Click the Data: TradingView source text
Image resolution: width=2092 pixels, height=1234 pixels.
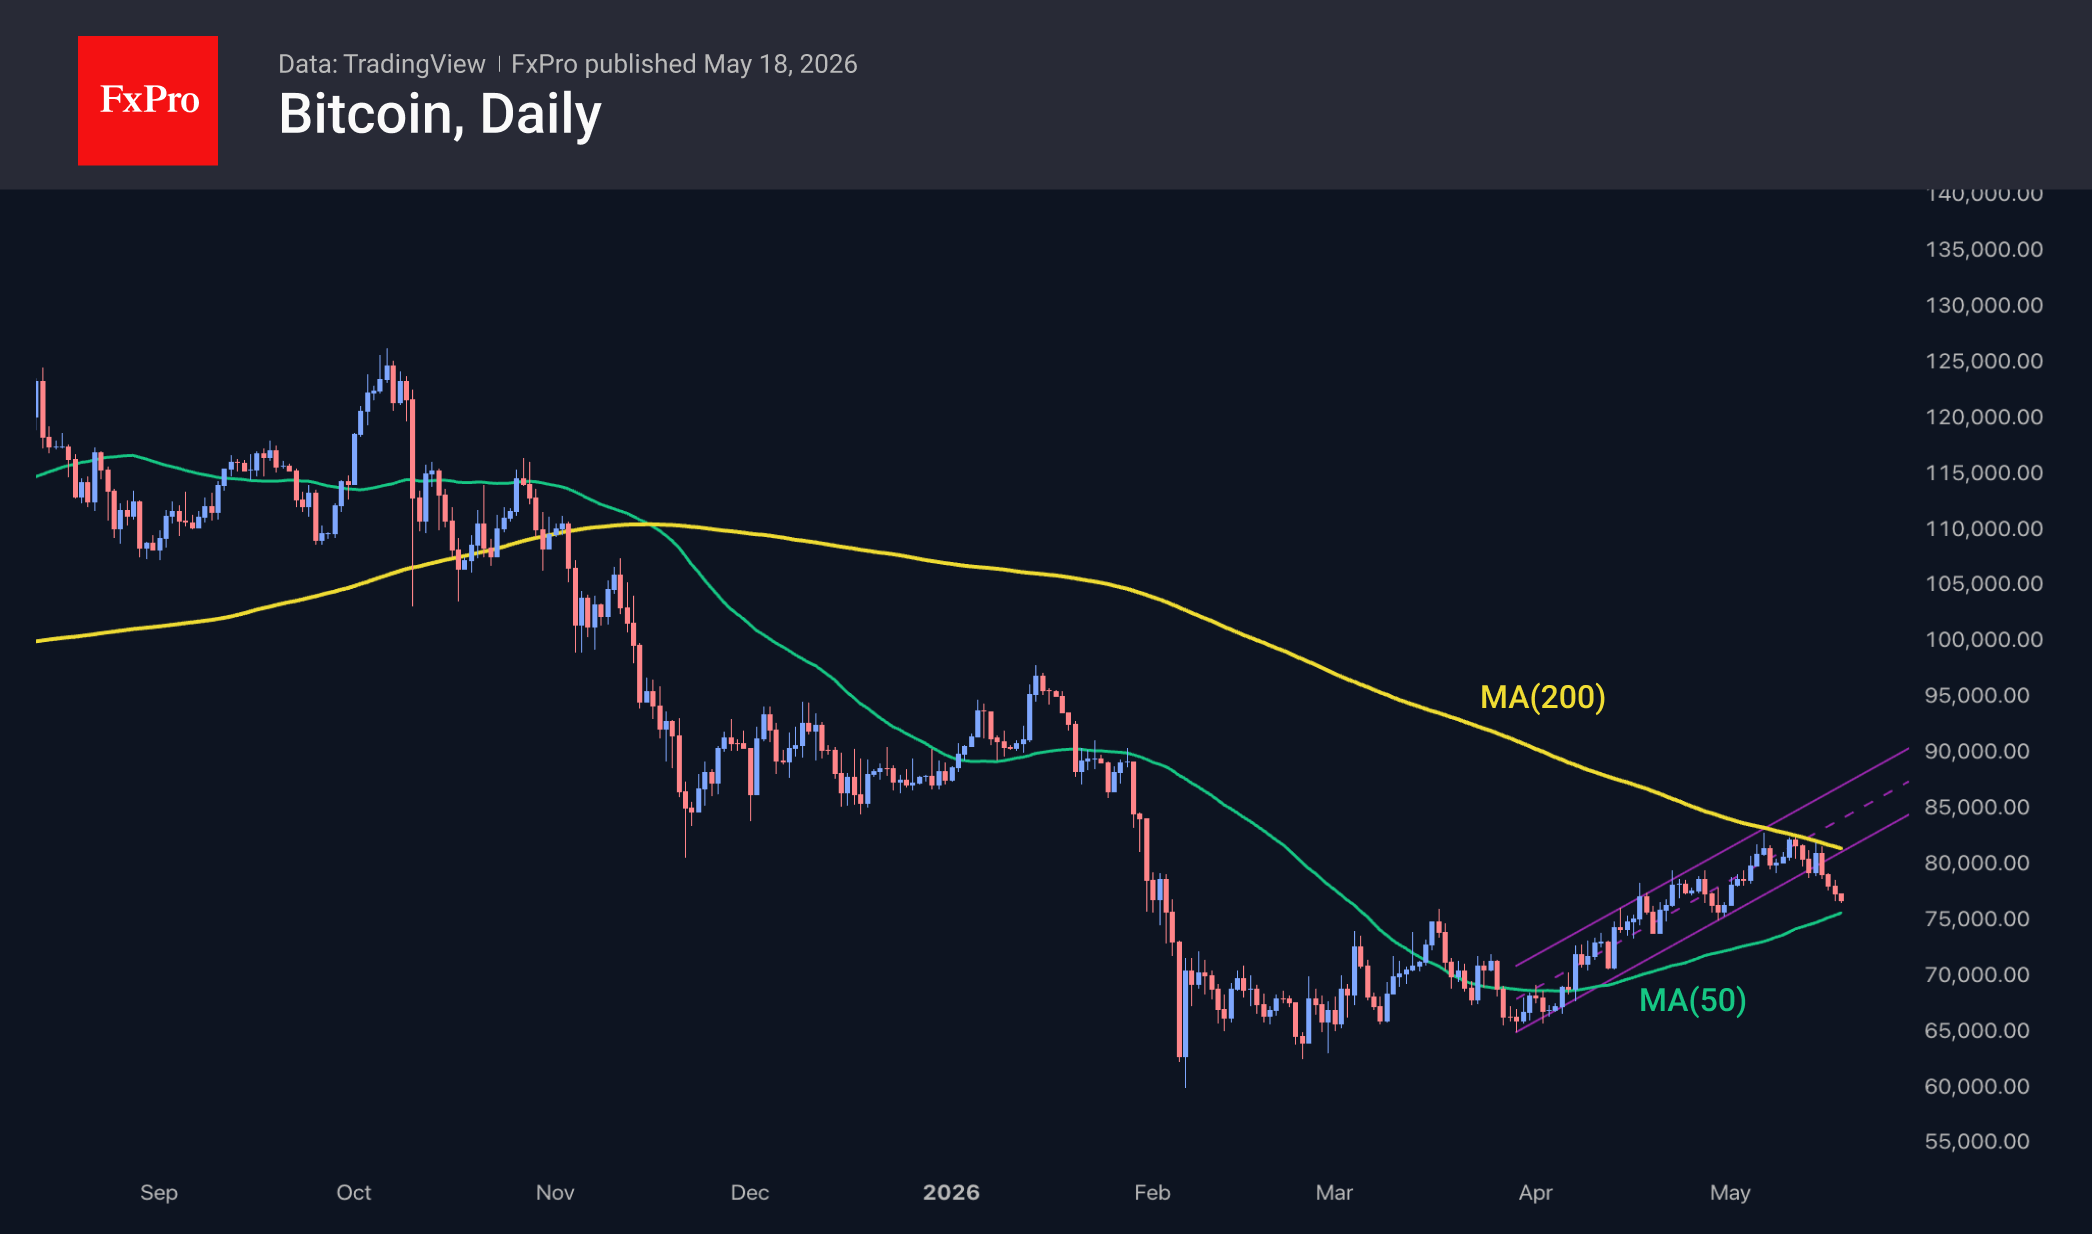(x=381, y=64)
